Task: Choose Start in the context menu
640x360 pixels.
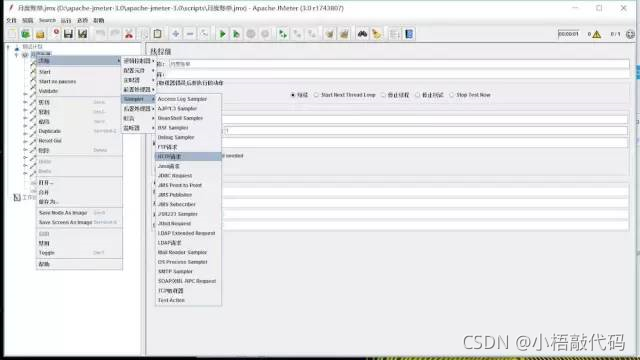Action: [79, 72]
